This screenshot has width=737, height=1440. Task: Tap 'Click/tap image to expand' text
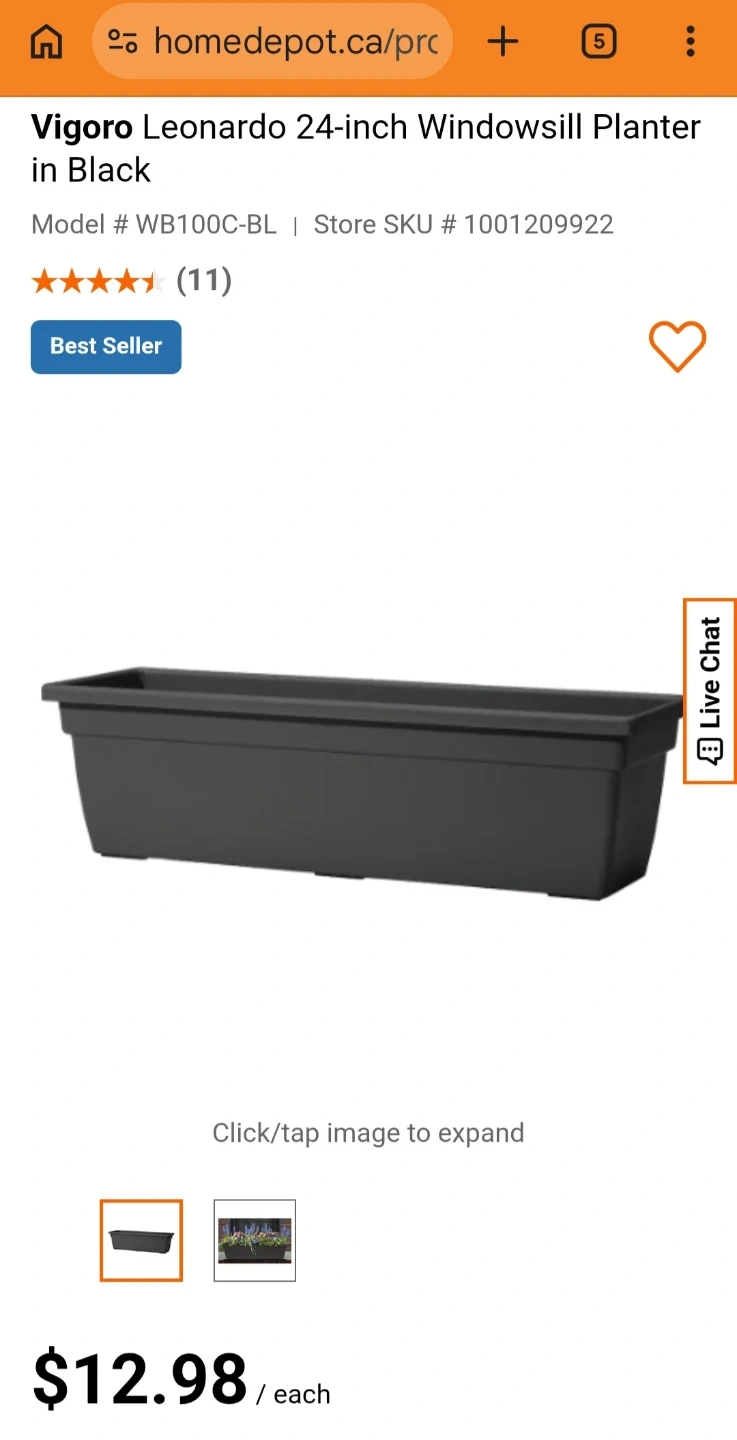368,1133
